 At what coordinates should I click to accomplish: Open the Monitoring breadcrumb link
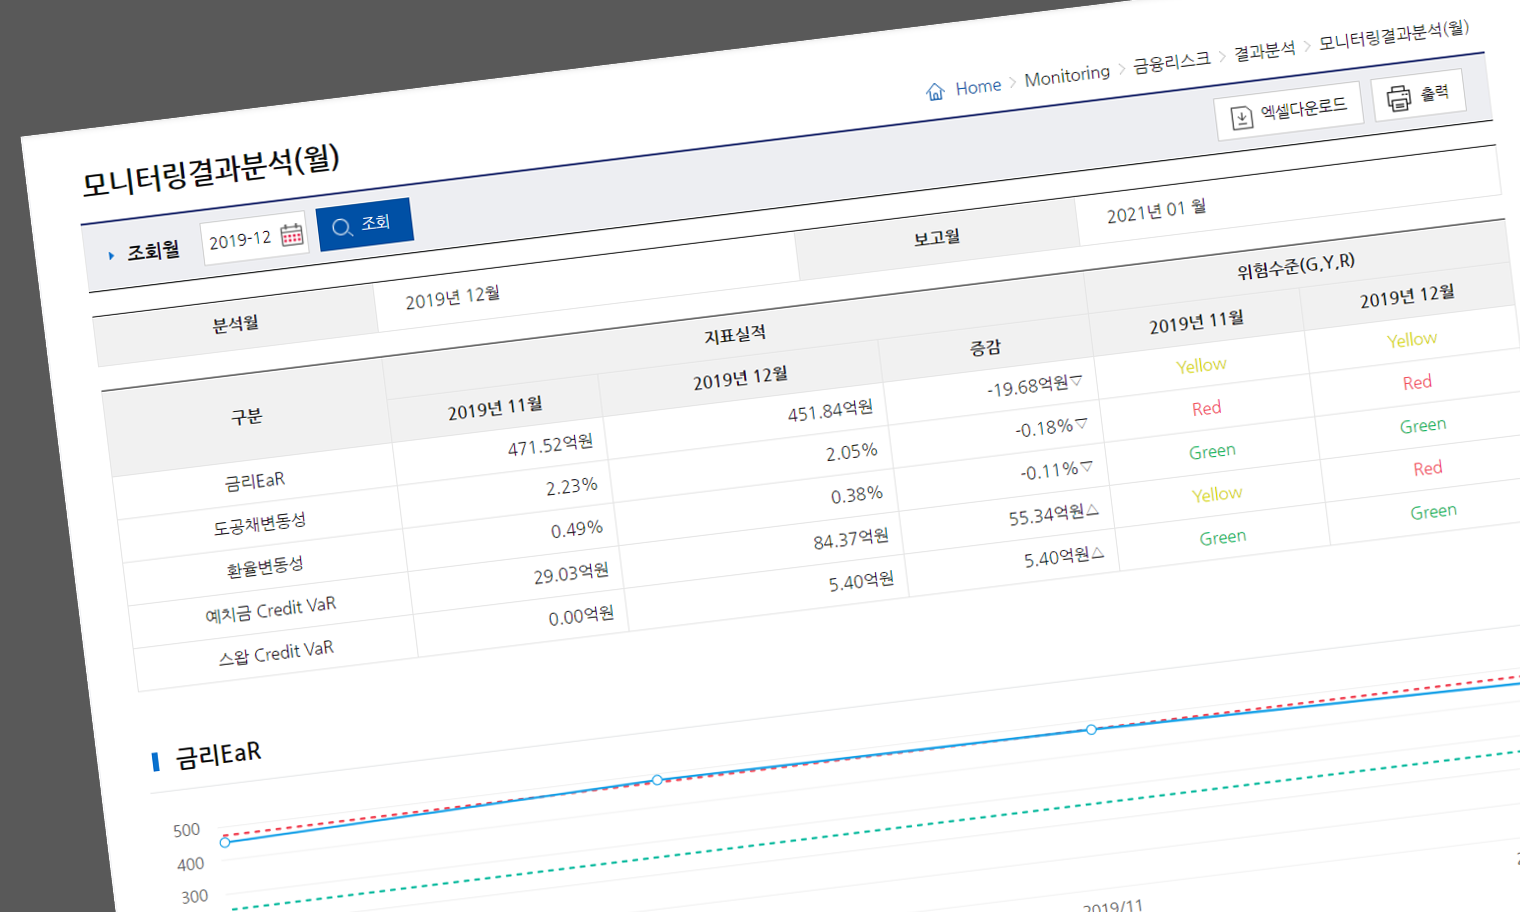coord(1067,76)
